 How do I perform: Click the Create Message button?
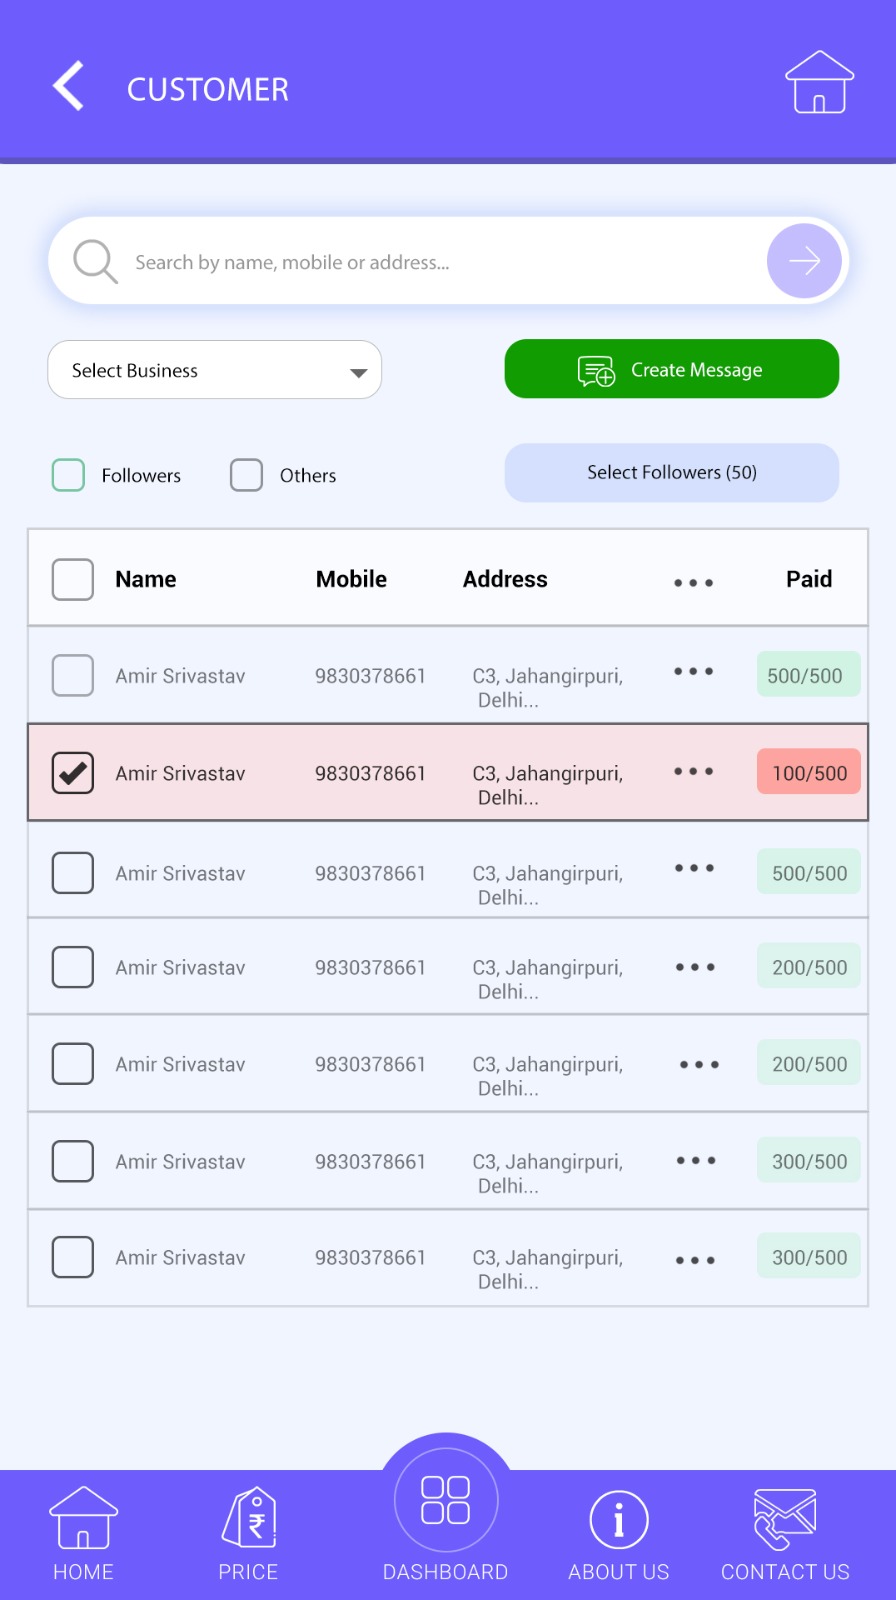(x=671, y=369)
